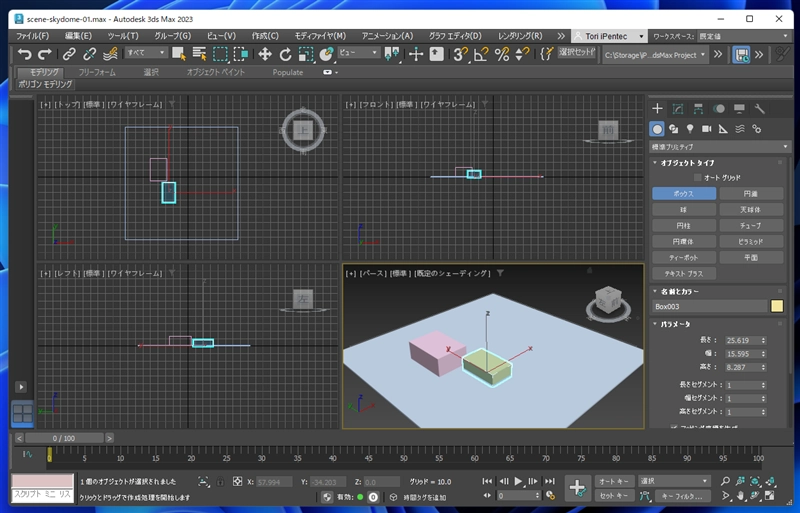Select the Move transform tool
The image size is (800, 513).
(x=265, y=54)
